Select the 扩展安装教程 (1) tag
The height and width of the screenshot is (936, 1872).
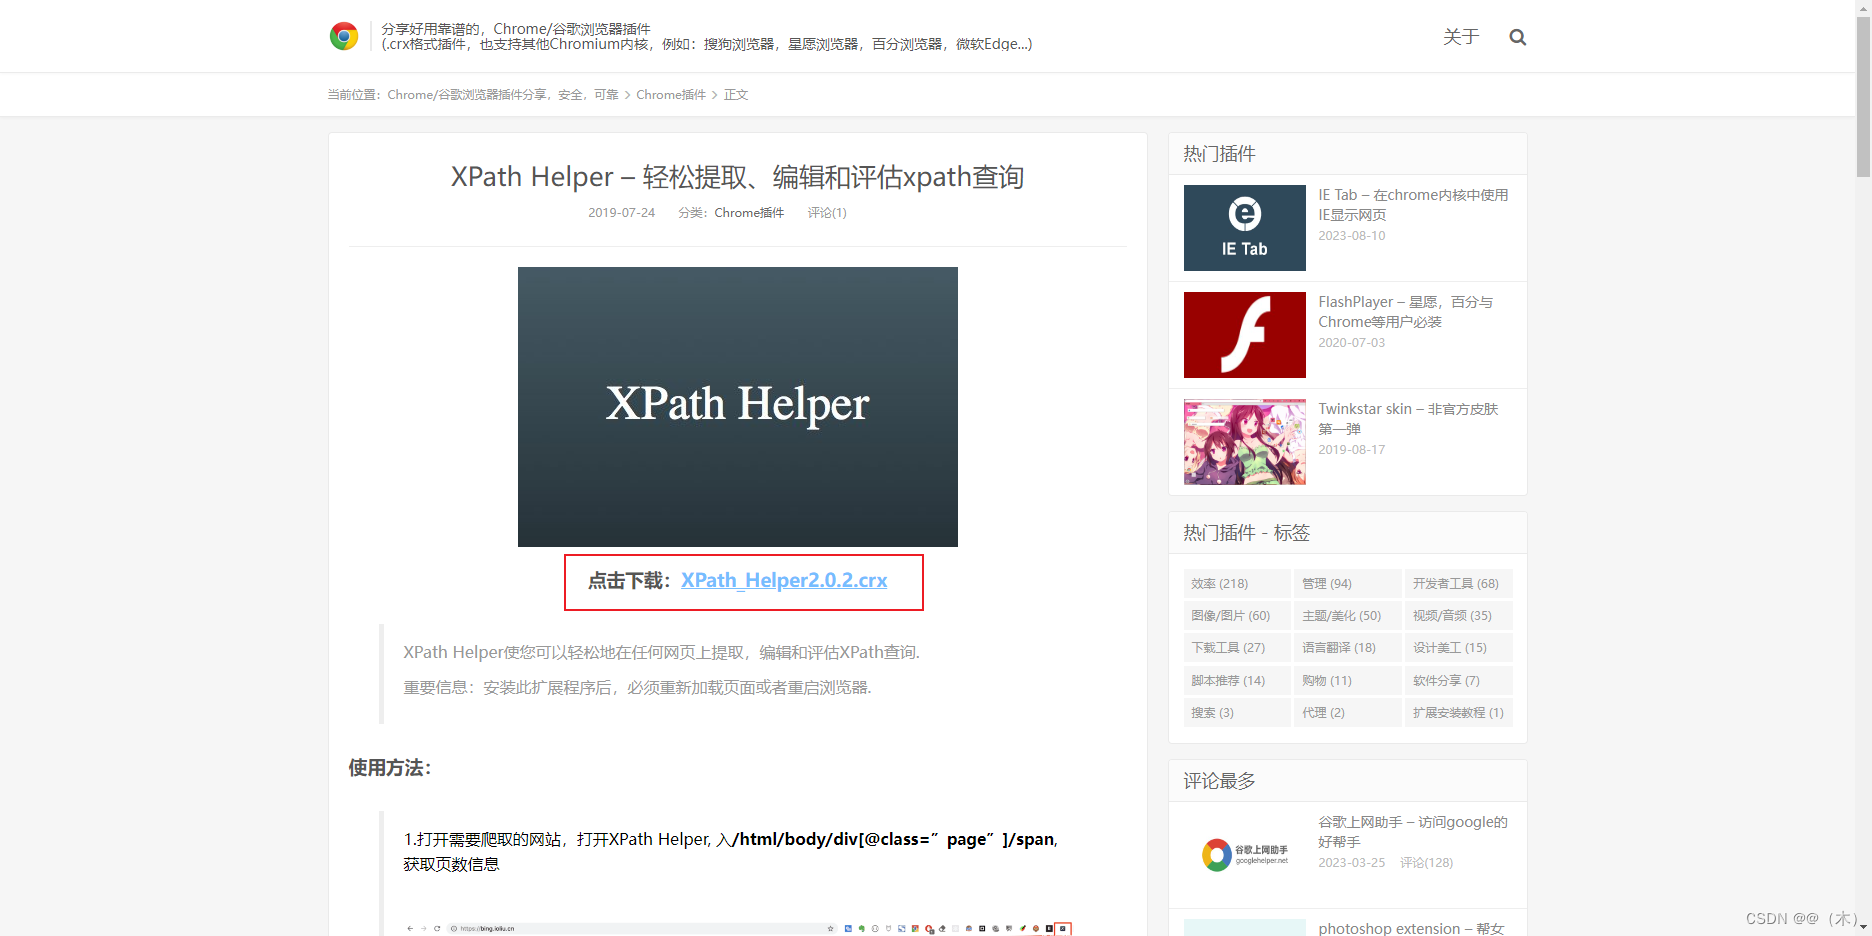[1459, 713]
